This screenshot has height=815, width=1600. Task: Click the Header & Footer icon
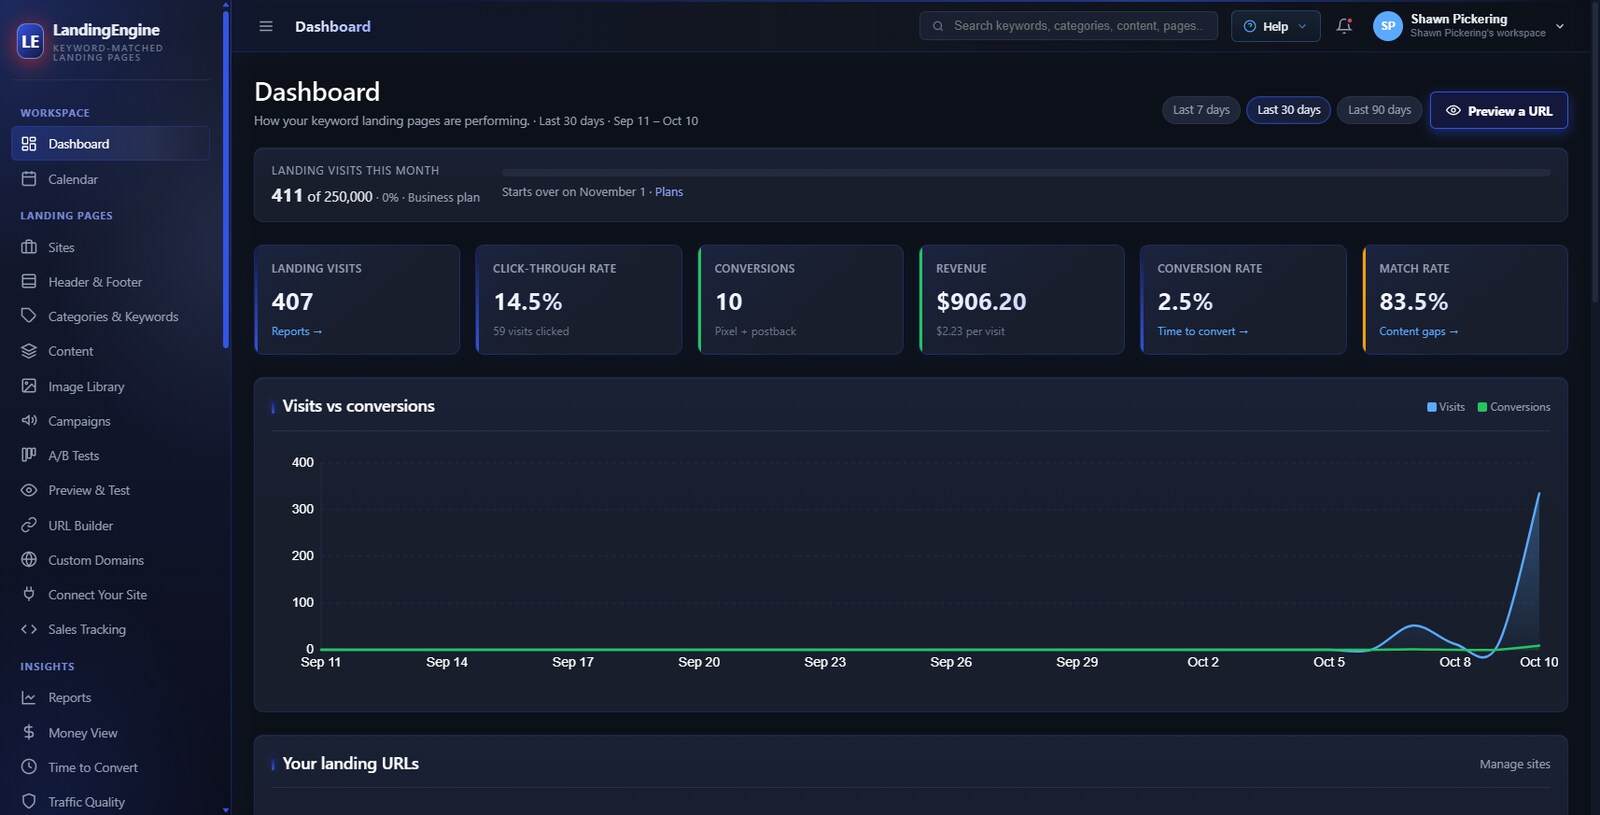point(29,282)
